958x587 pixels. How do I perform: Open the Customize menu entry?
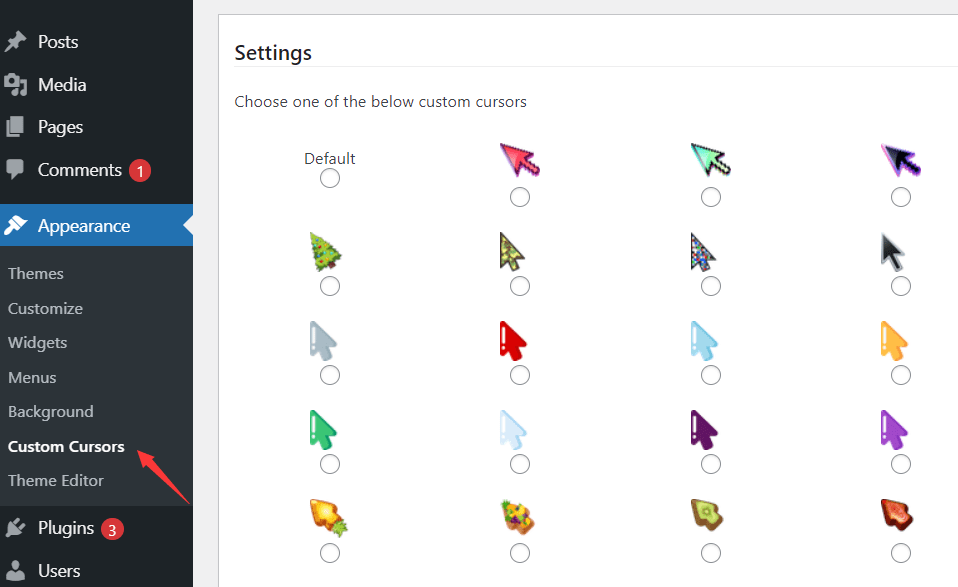tap(44, 308)
